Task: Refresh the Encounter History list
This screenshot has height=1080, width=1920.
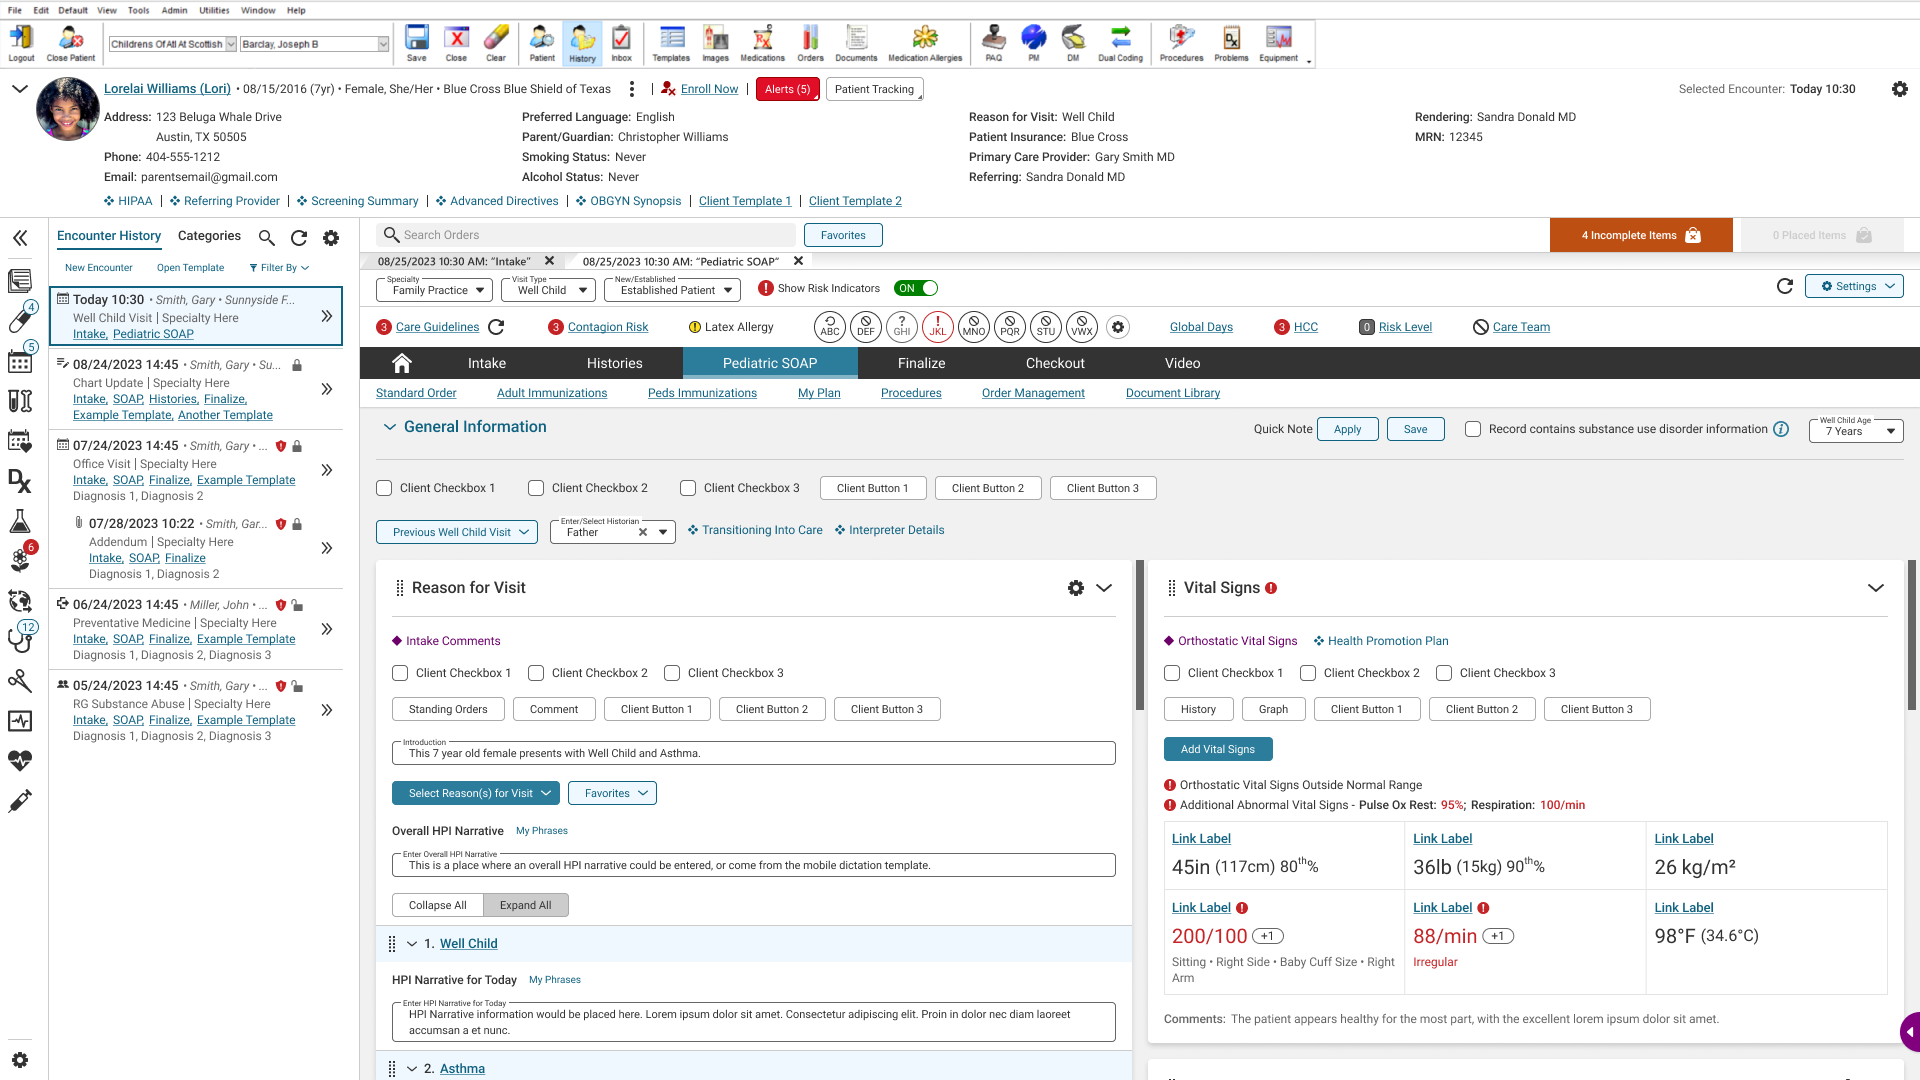Action: [298, 238]
